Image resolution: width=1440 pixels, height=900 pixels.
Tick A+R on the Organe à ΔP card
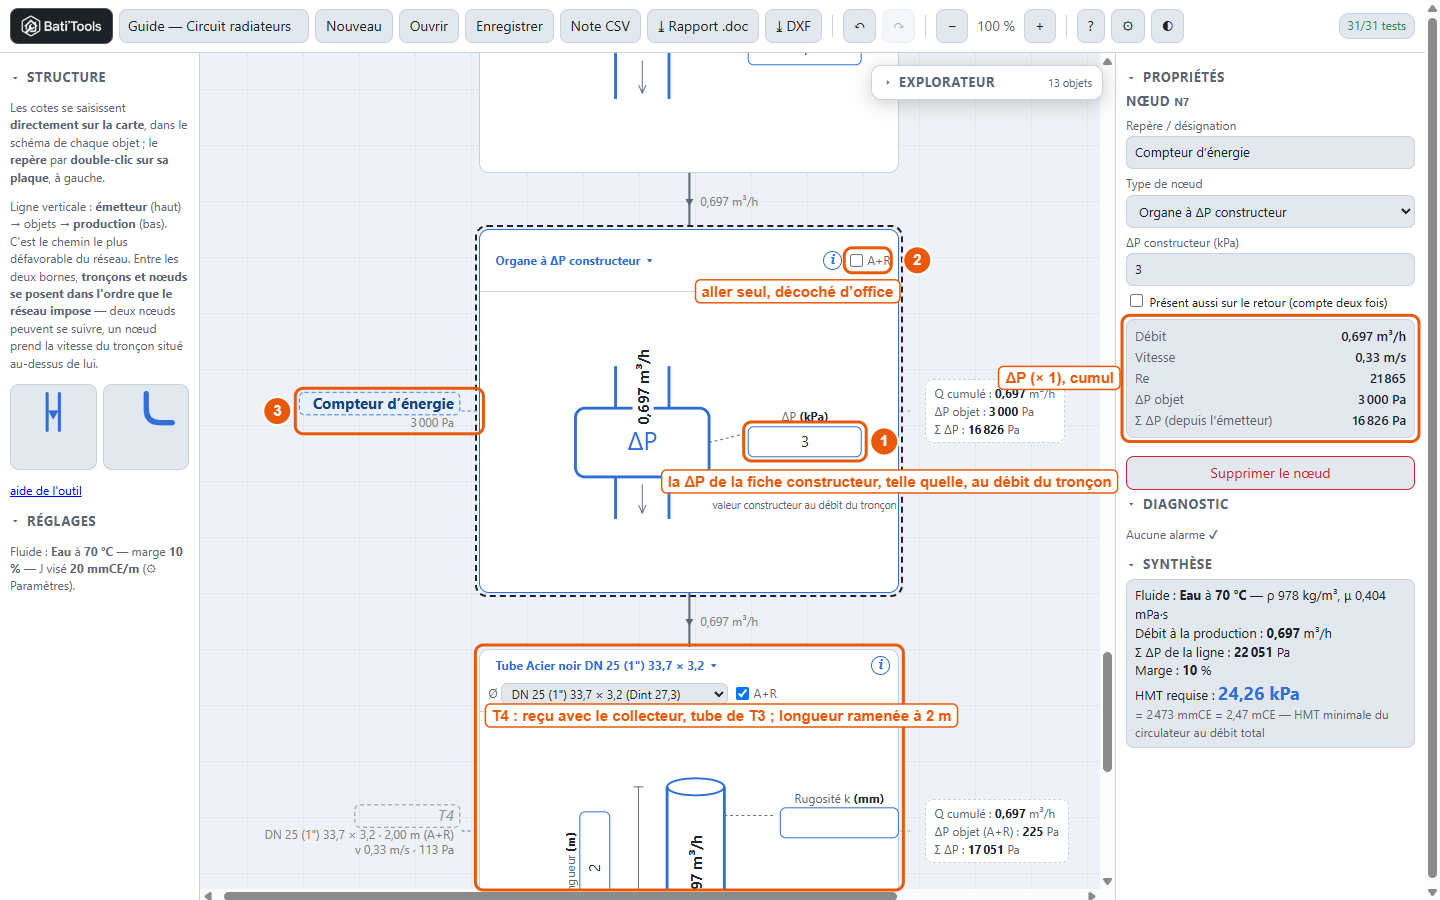pyautogui.click(x=856, y=261)
